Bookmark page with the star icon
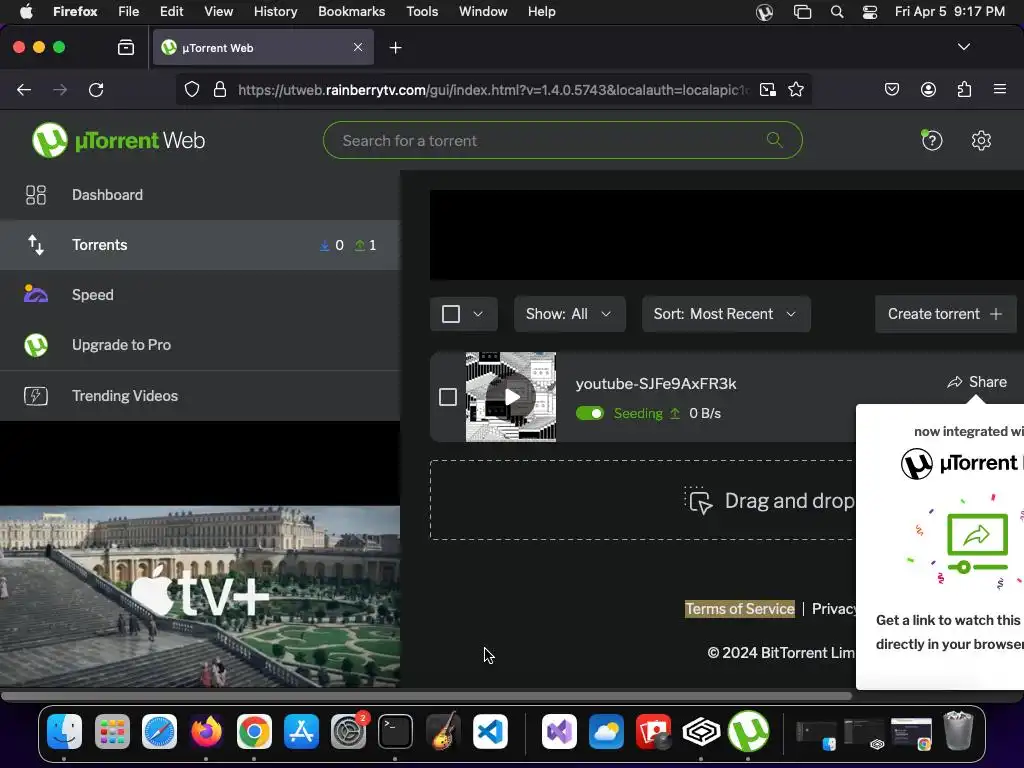 click(795, 89)
